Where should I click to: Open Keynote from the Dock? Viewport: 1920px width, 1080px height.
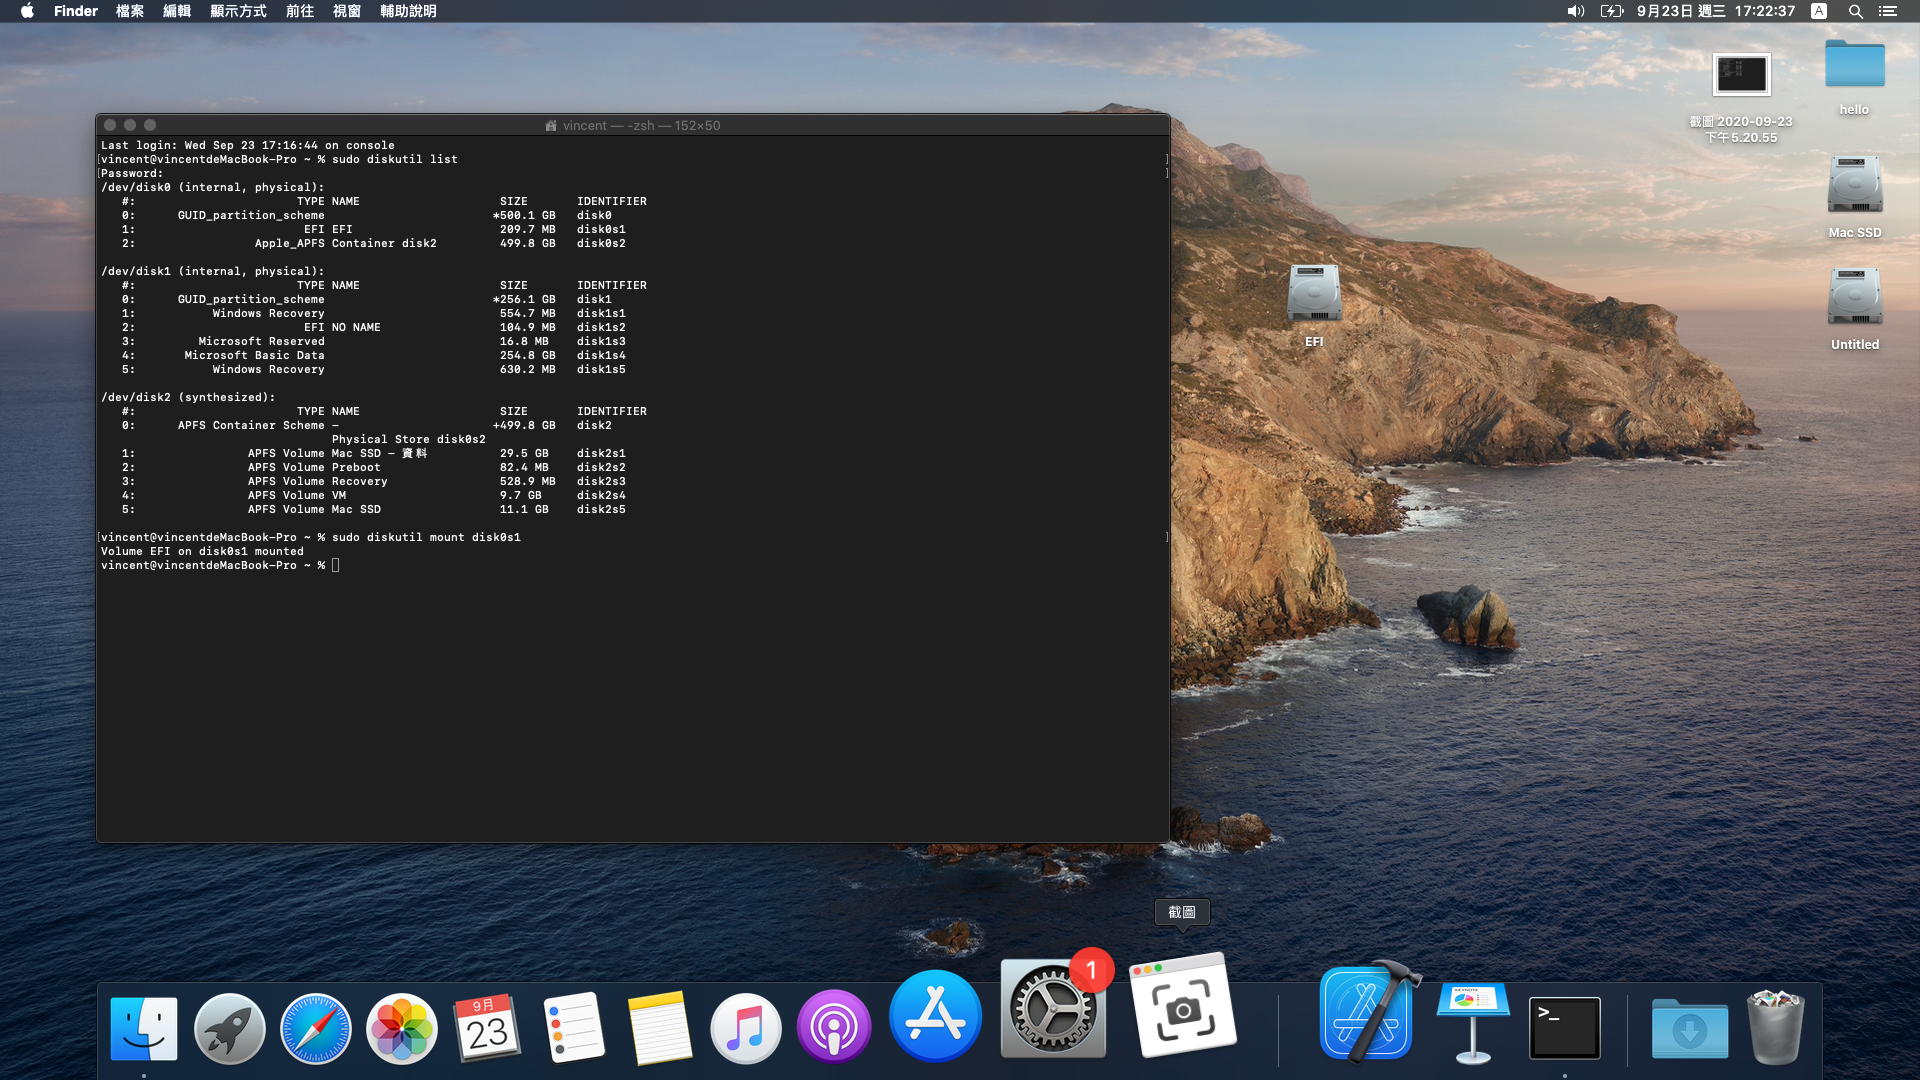(1472, 1022)
